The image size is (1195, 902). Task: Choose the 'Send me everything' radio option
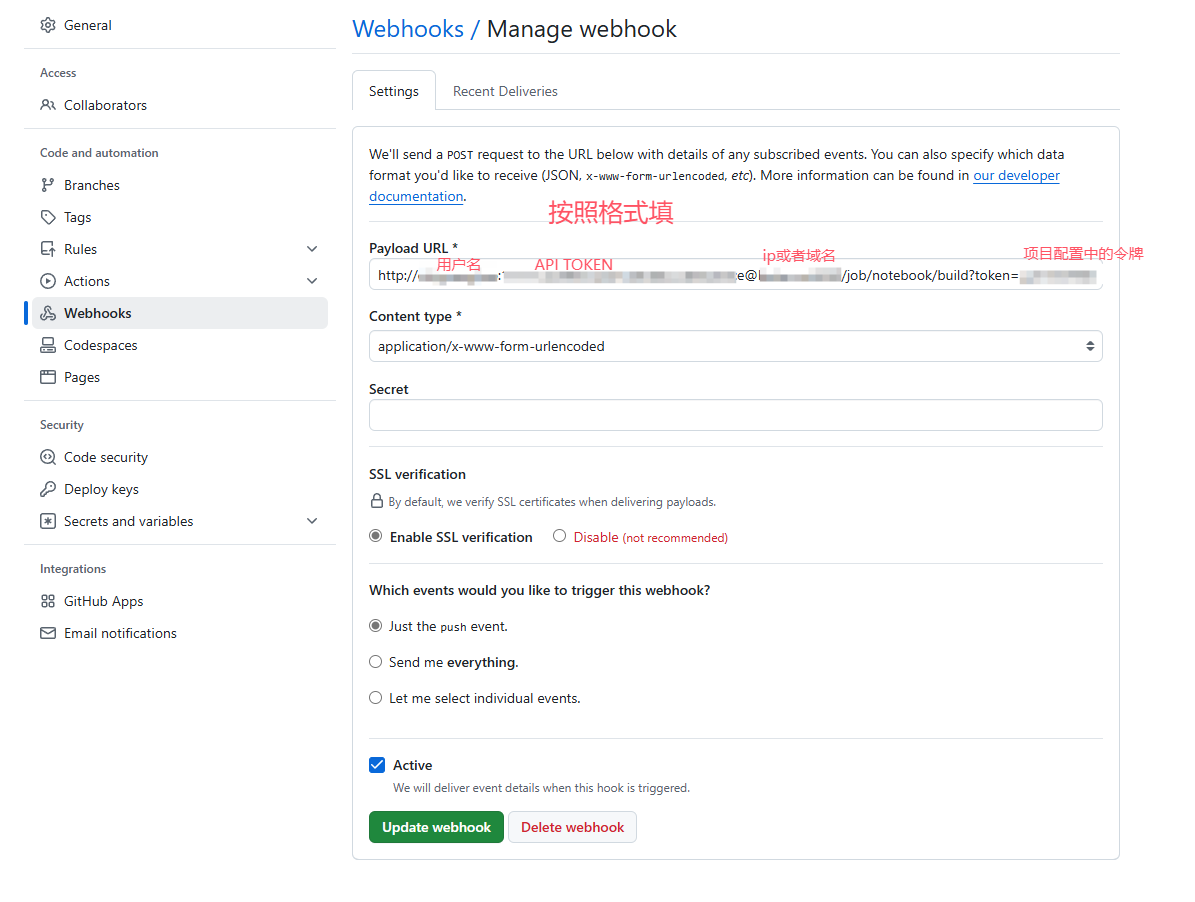[x=376, y=662]
